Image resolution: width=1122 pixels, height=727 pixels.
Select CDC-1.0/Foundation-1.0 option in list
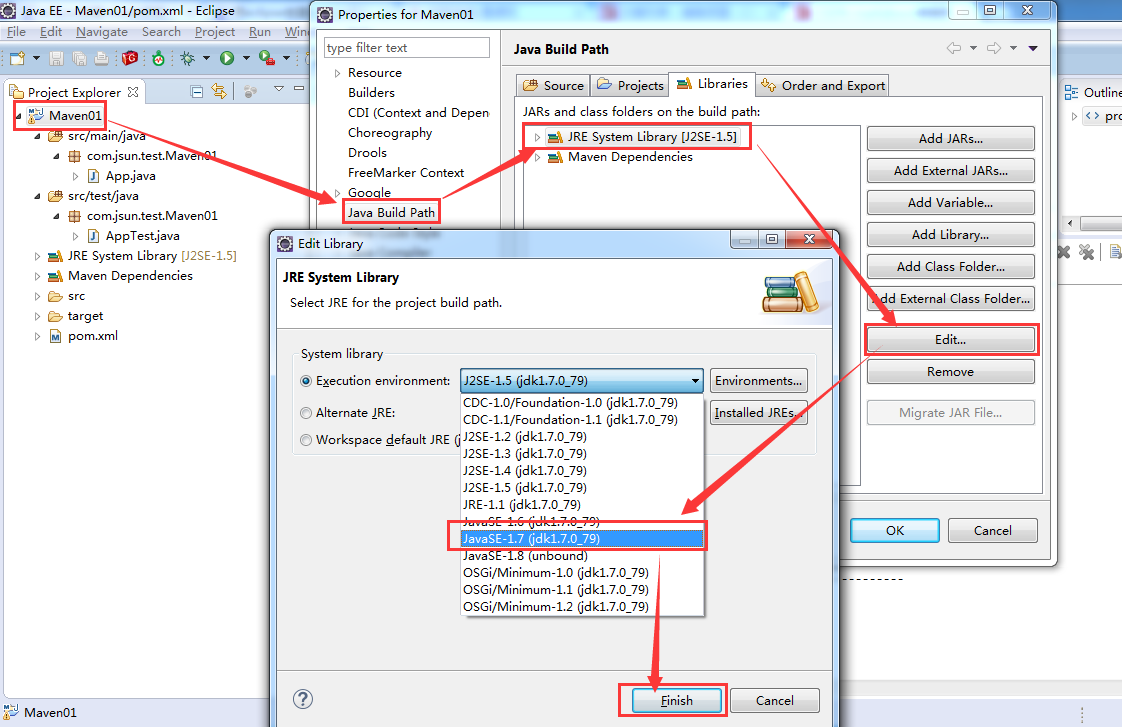point(582,403)
